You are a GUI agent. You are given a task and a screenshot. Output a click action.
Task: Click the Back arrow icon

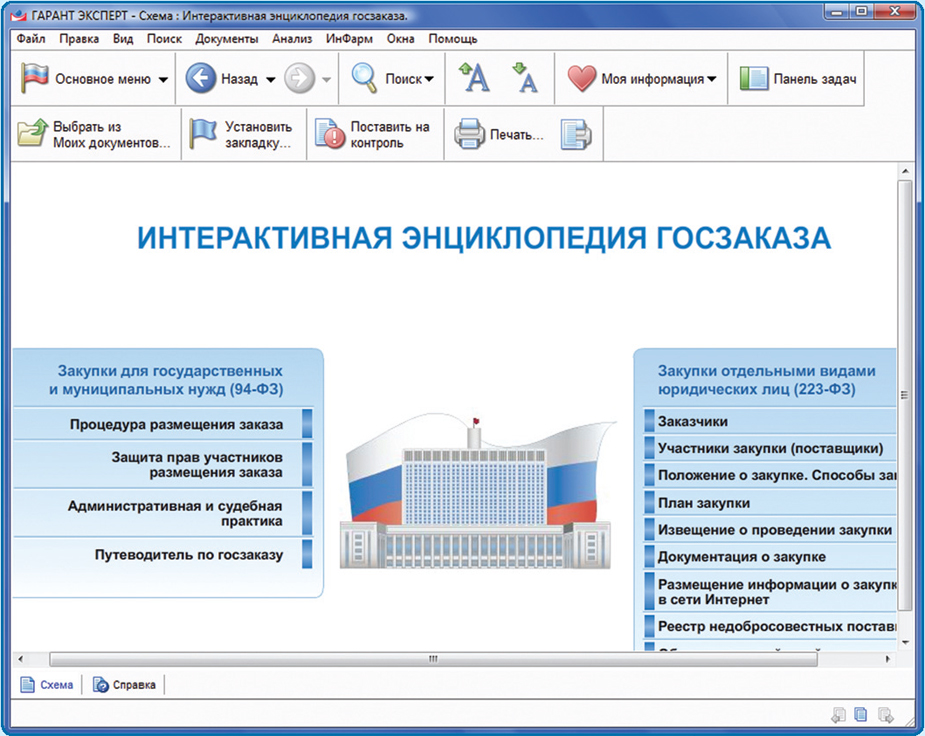tap(201, 79)
